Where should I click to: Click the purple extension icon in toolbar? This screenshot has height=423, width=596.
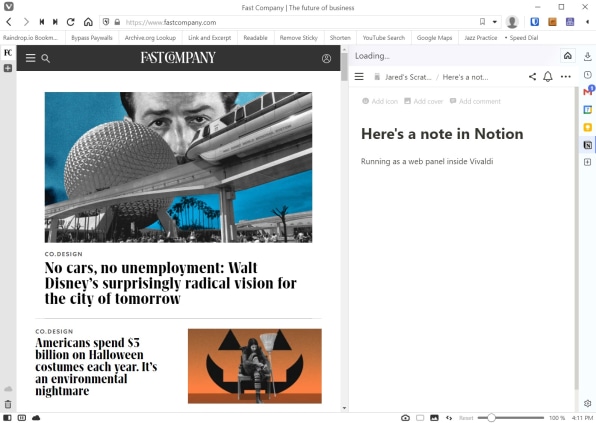(570, 22)
